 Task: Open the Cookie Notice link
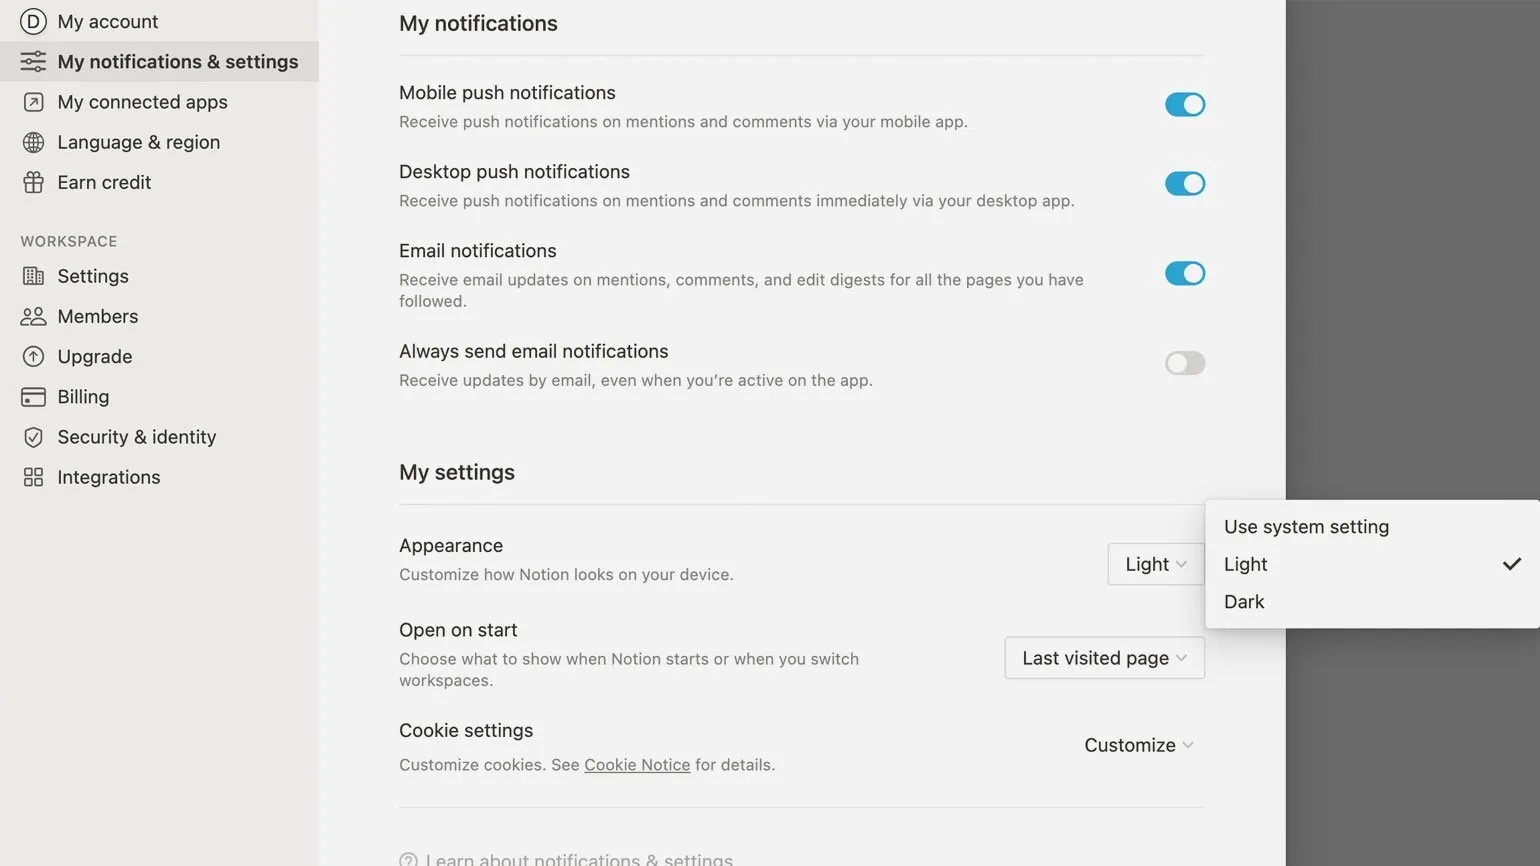637,765
